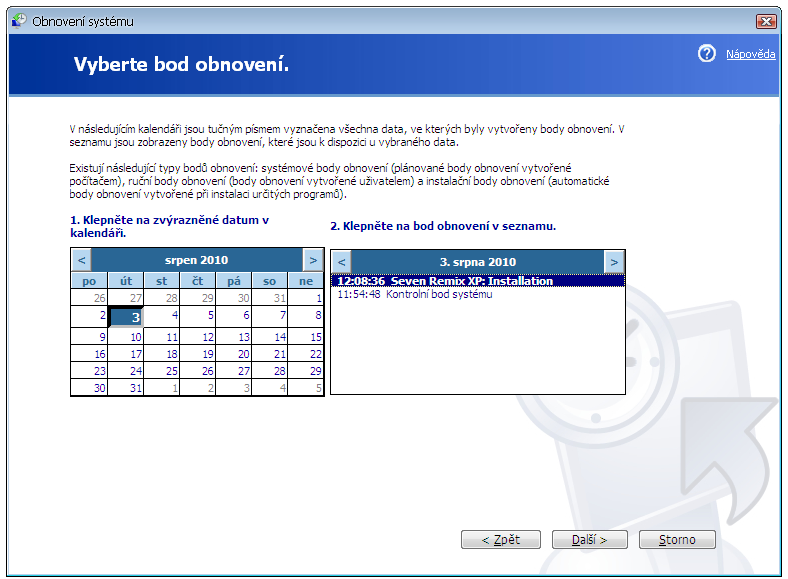Go to next month after srpen 2010
This screenshot has width=788, height=579.
click(x=313, y=260)
